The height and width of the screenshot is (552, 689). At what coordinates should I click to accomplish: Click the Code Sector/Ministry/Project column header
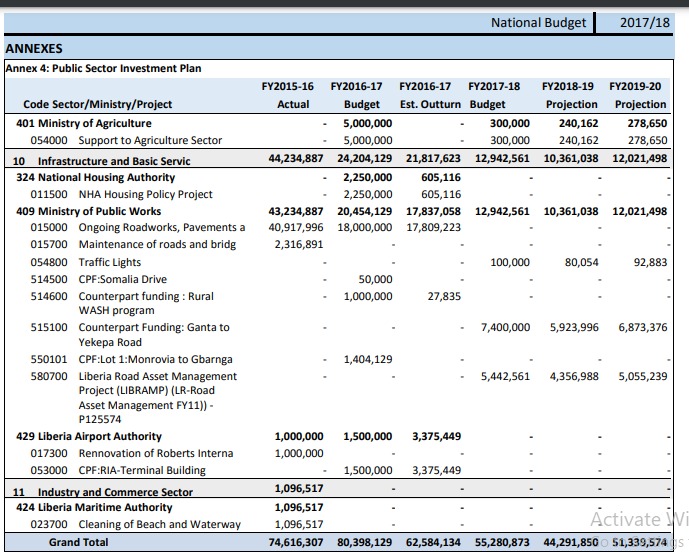pos(97,104)
